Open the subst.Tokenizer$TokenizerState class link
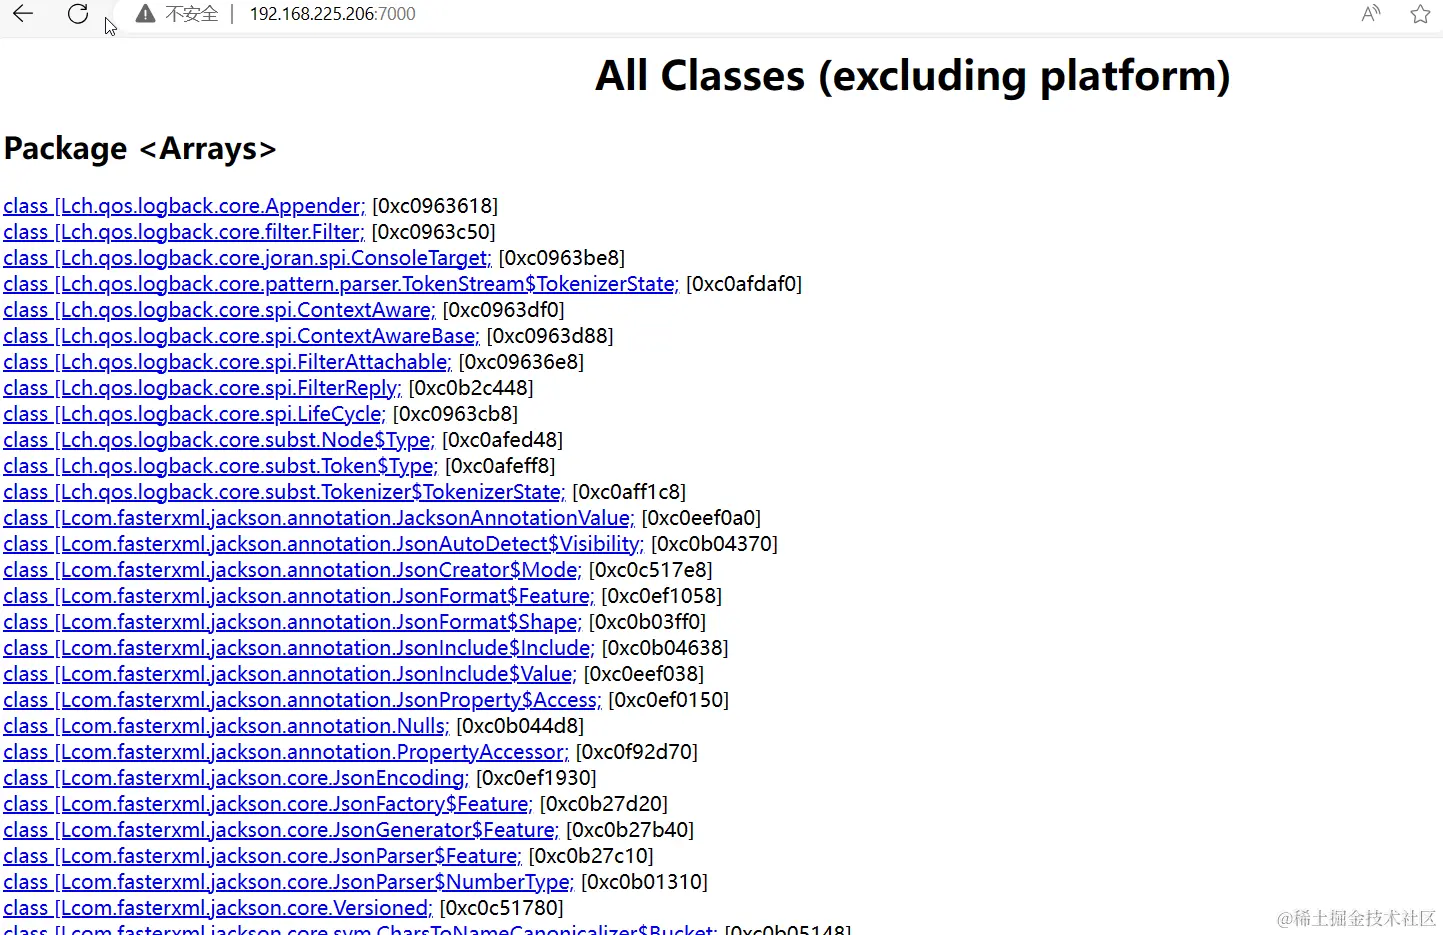This screenshot has height=935, width=1443. coord(284,492)
